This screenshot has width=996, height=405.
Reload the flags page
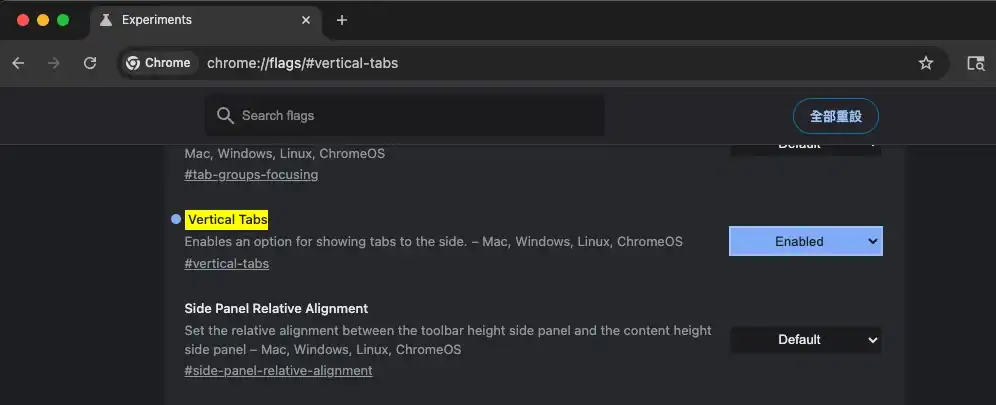90,63
